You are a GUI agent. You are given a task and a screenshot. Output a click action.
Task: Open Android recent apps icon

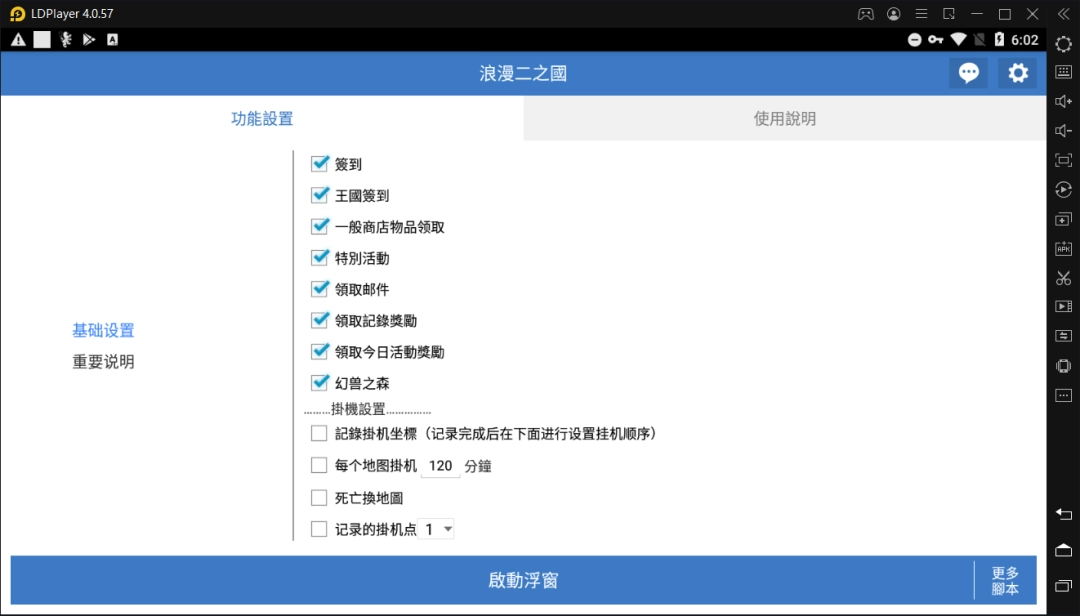coord(1063,586)
